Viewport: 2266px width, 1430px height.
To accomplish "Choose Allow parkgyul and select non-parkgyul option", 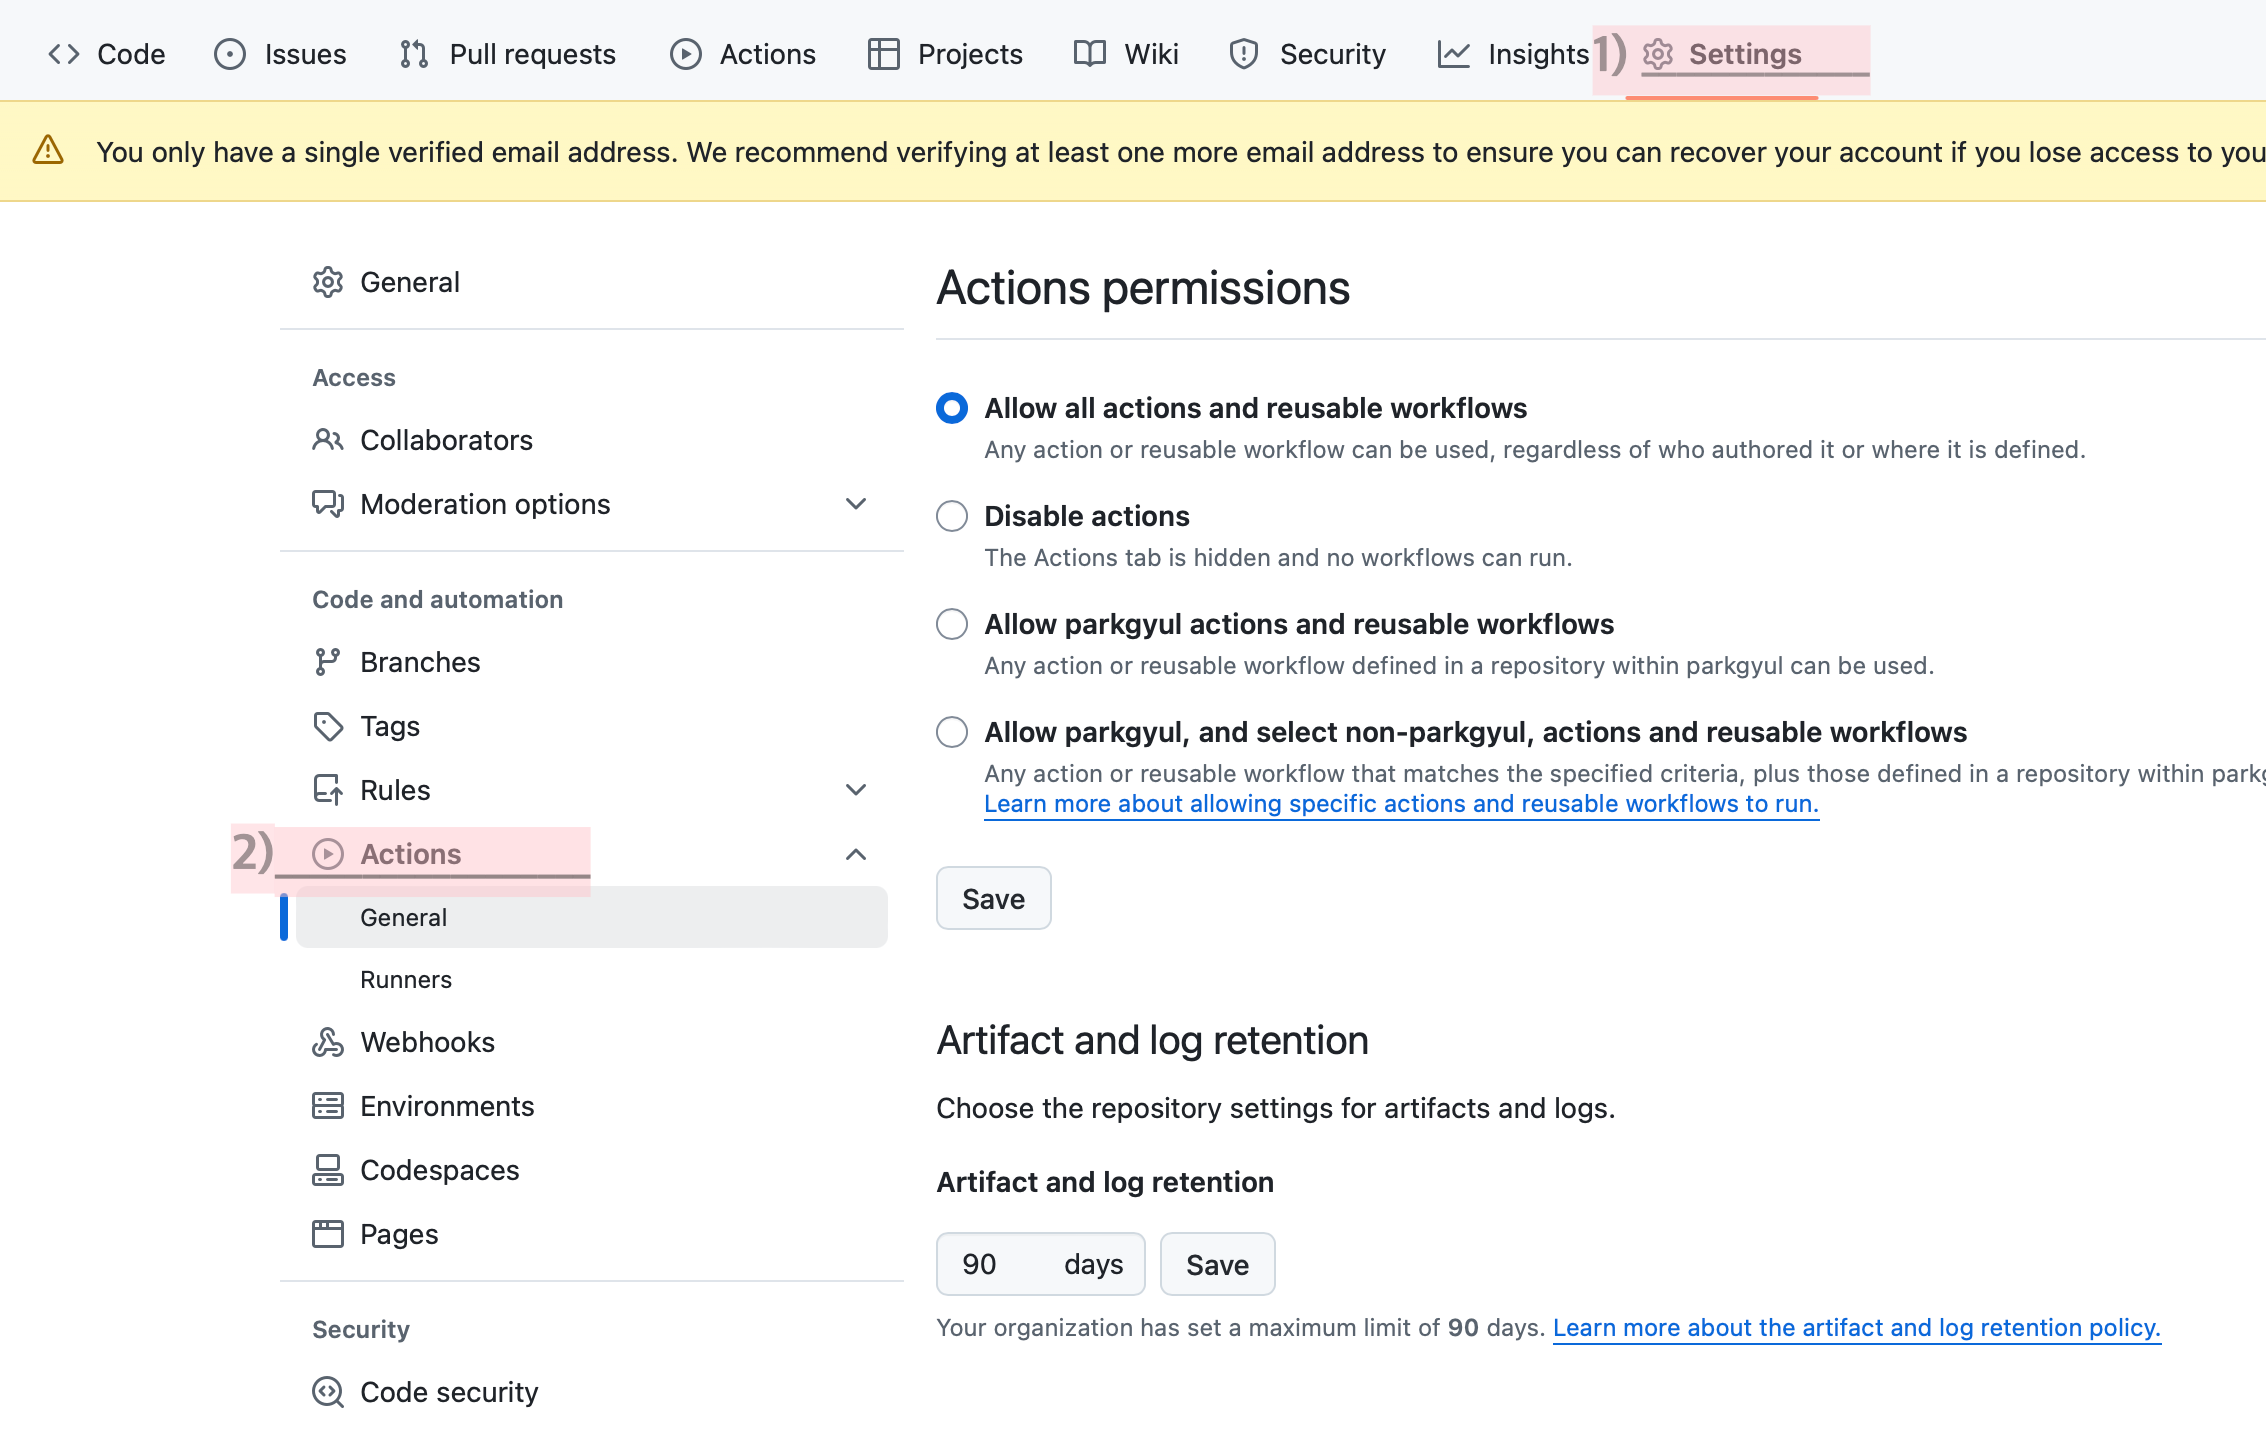I will point(952,732).
